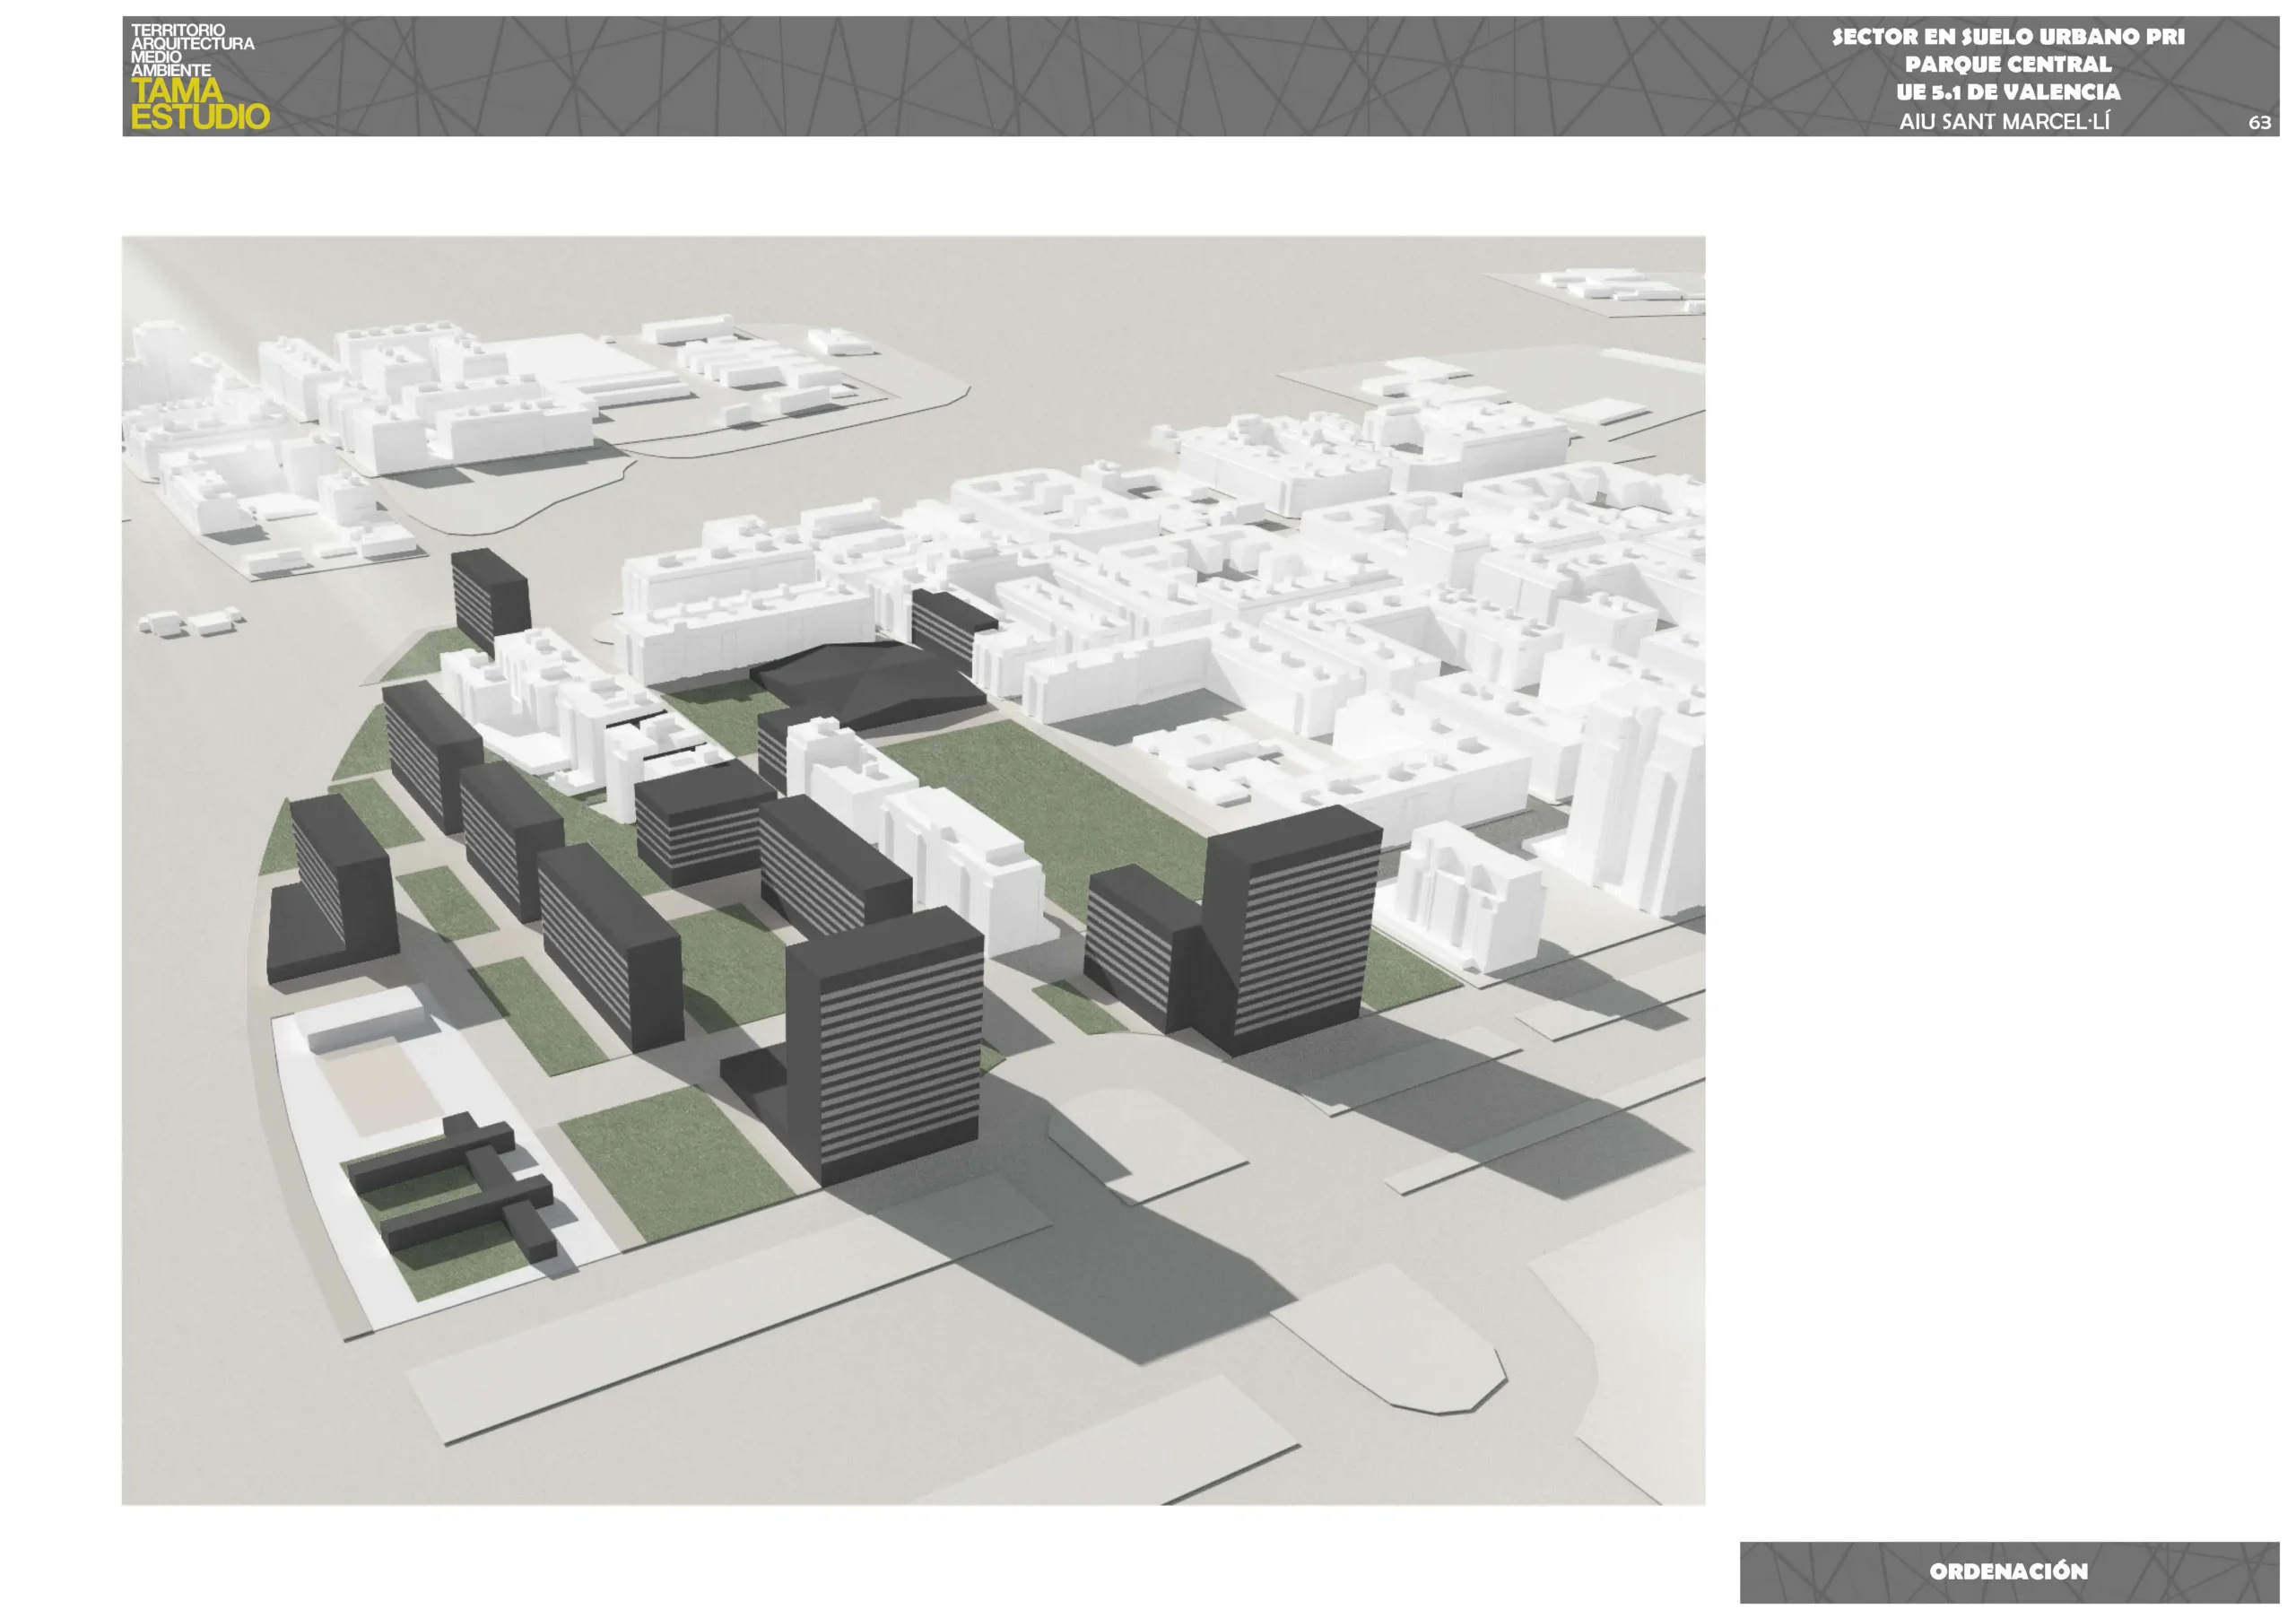Click the ORDENACIÓN label in footer
This screenshot has height=1618, width=2296.
point(2008,1571)
